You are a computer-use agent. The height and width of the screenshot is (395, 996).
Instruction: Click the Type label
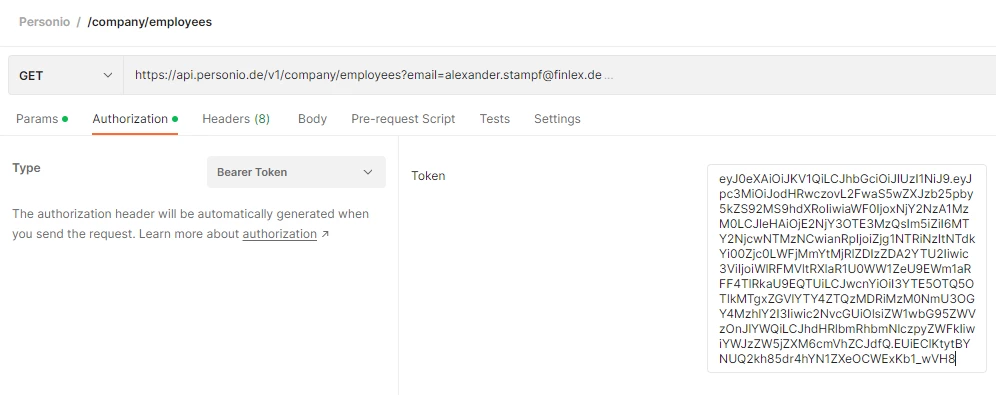pyautogui.click(x=26, y=168)
